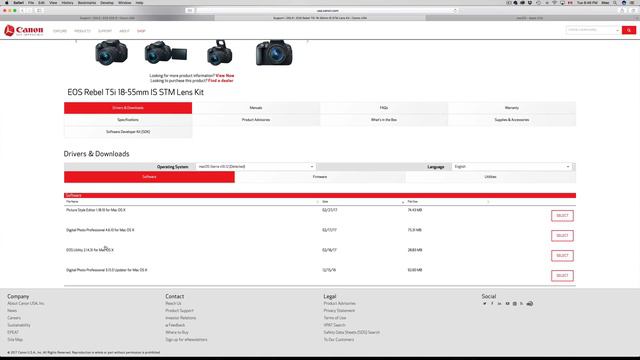Open the Safari File menu
The height and width of the screenshot is (360, 640).
tap(31, 2)
